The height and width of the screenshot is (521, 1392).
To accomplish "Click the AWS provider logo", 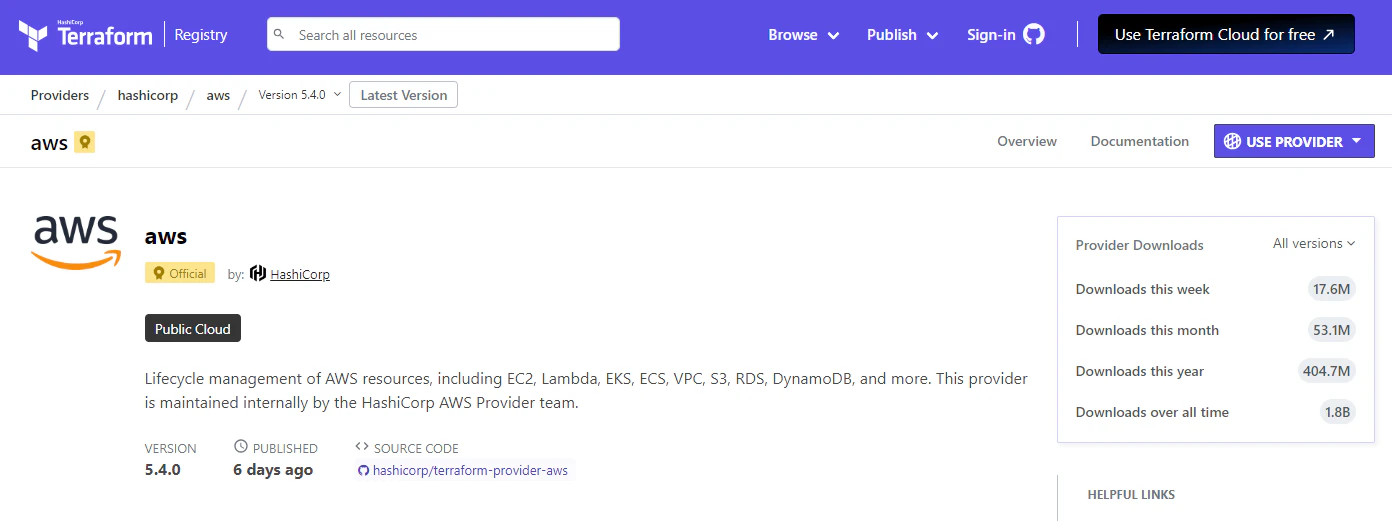I will (76, 242).
